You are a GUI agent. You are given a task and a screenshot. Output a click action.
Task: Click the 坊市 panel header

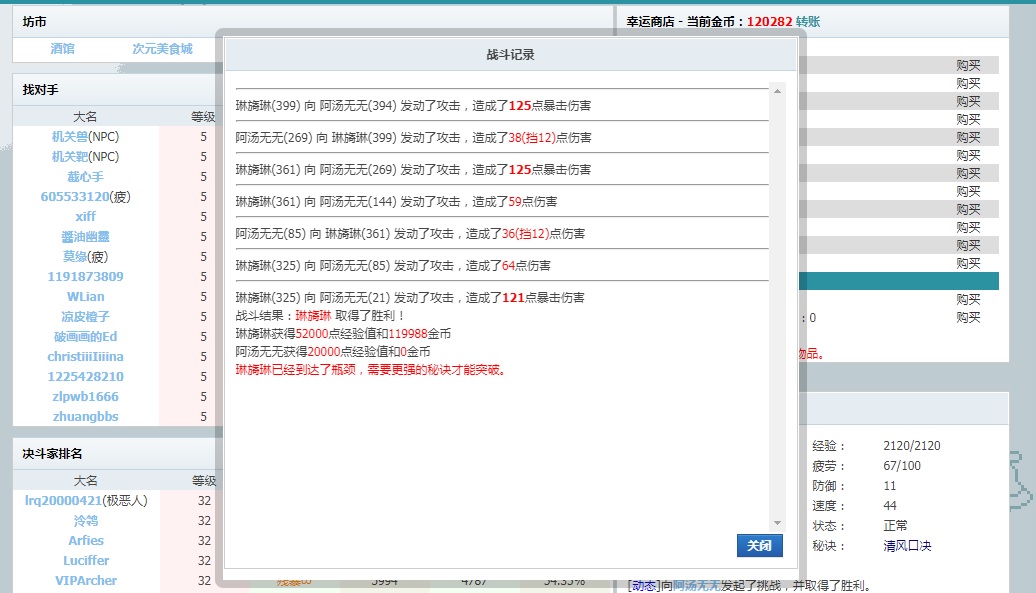[34, 22]
